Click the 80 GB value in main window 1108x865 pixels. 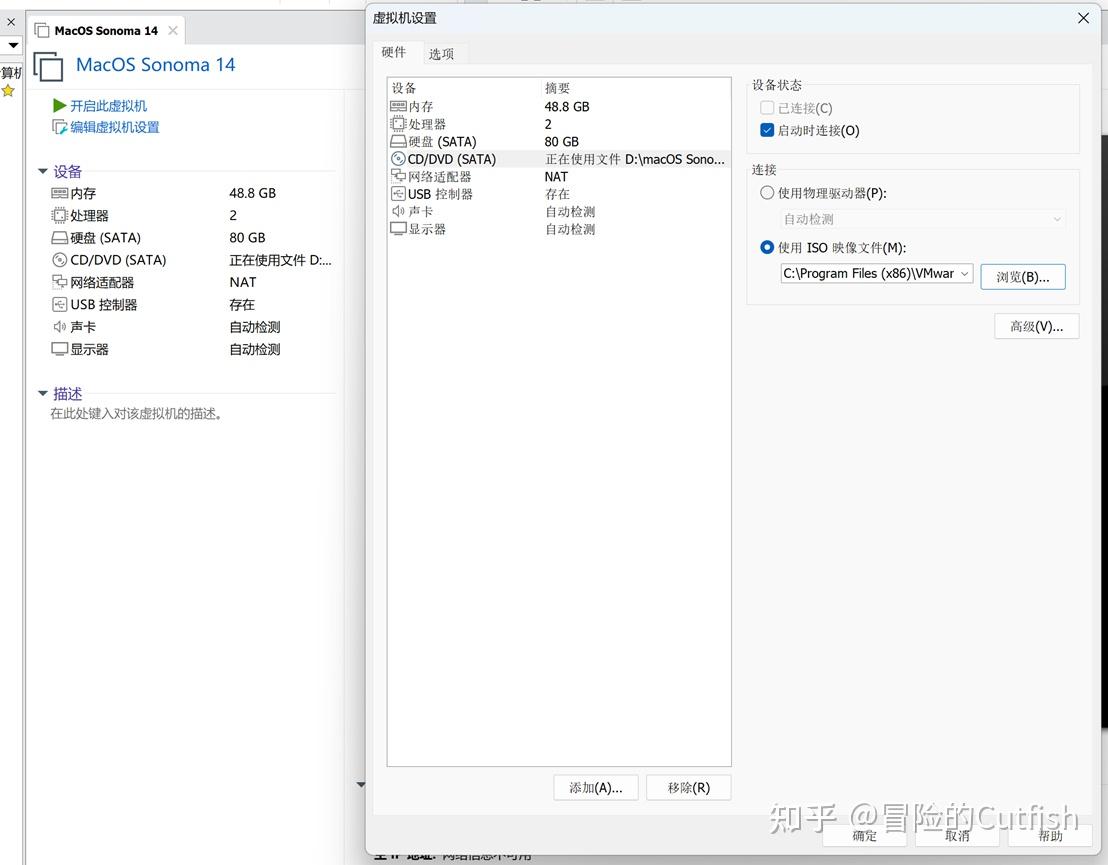click(x=247, y=237)
